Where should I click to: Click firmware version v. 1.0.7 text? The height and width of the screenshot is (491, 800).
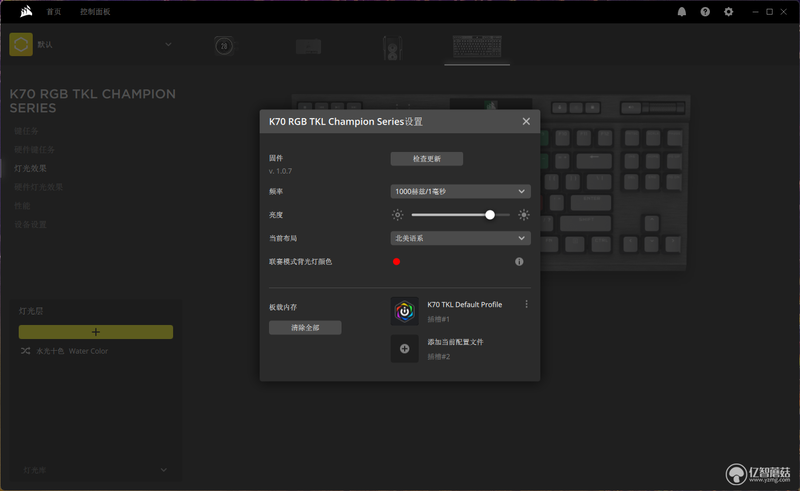(x=280, y=171)
